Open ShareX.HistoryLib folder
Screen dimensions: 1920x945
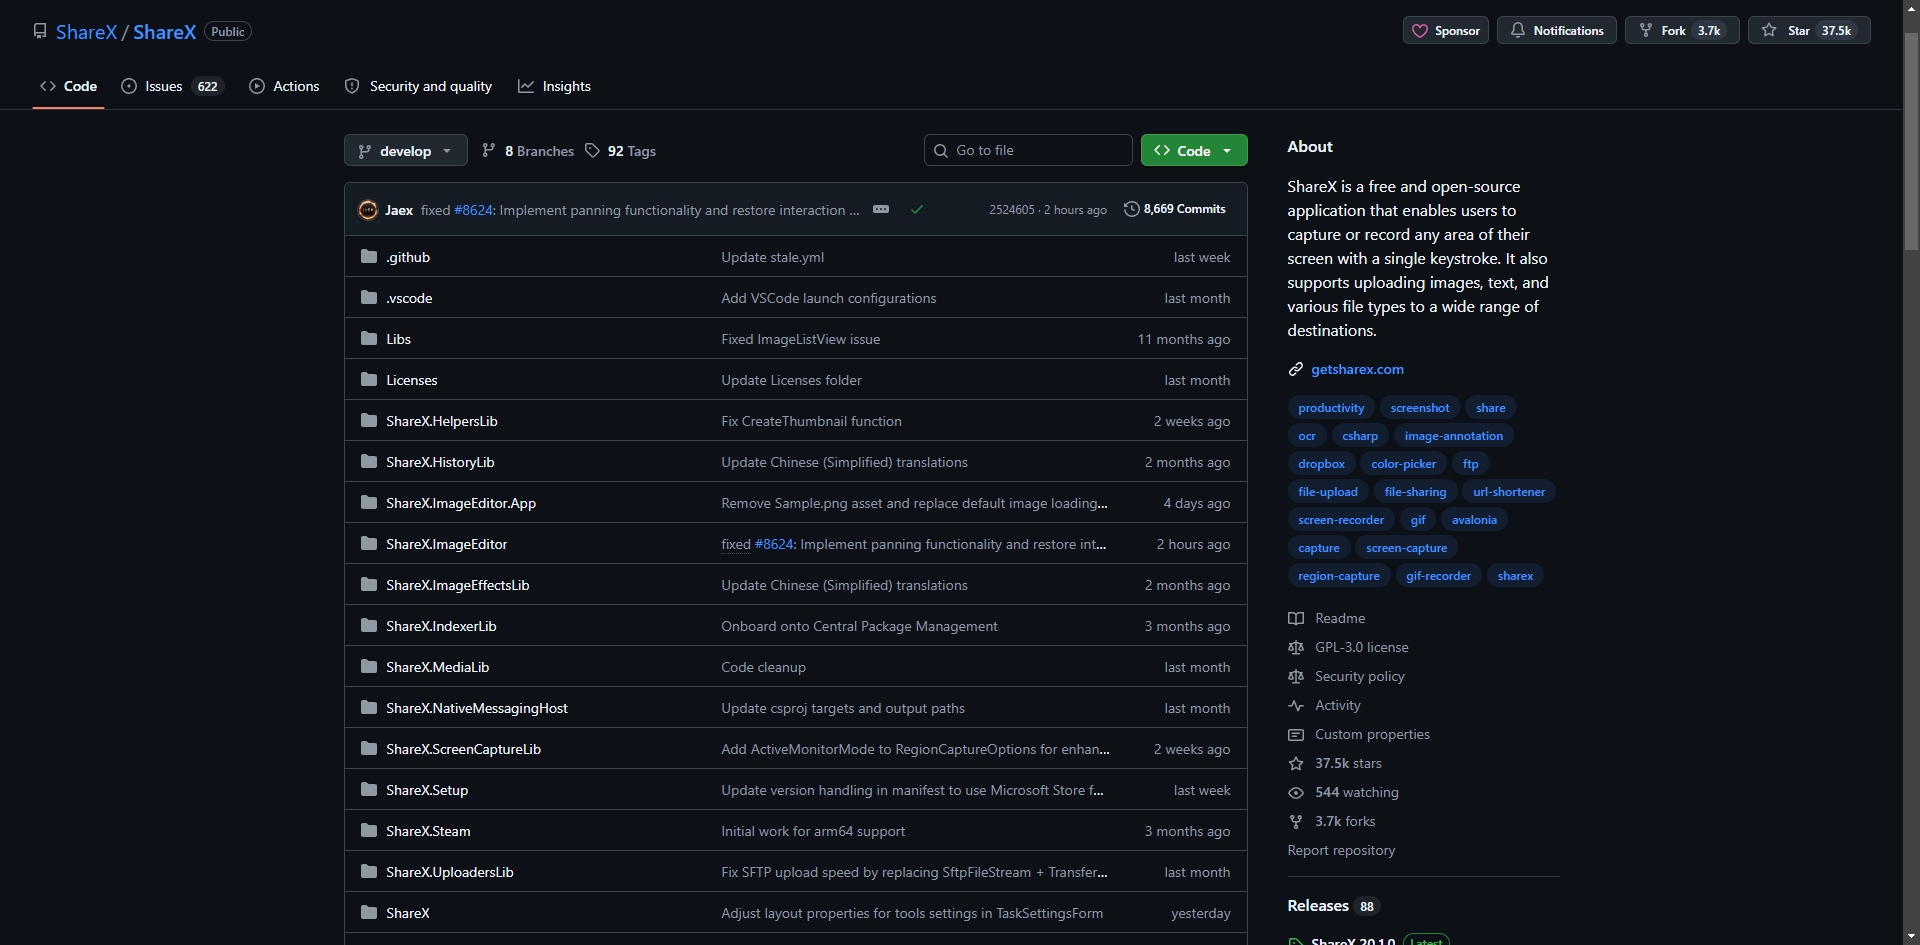(440, 462)
